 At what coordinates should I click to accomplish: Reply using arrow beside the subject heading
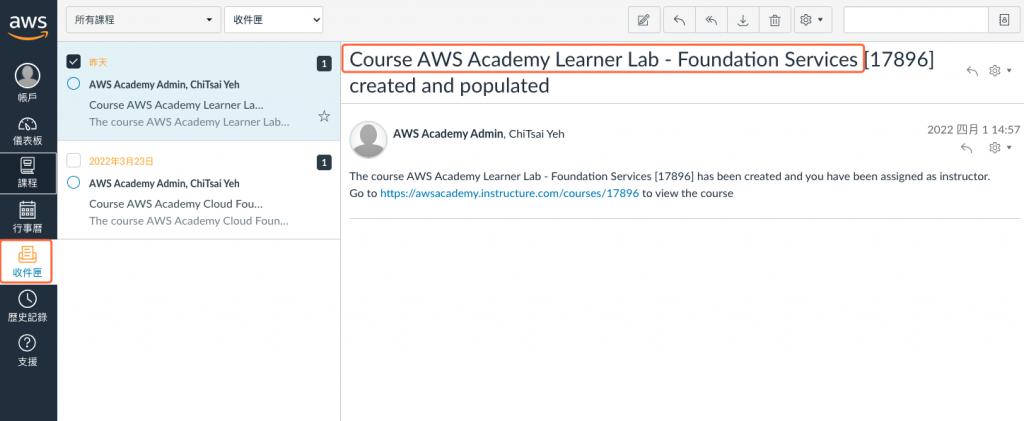pyautogui.click(x=972, y=71)
